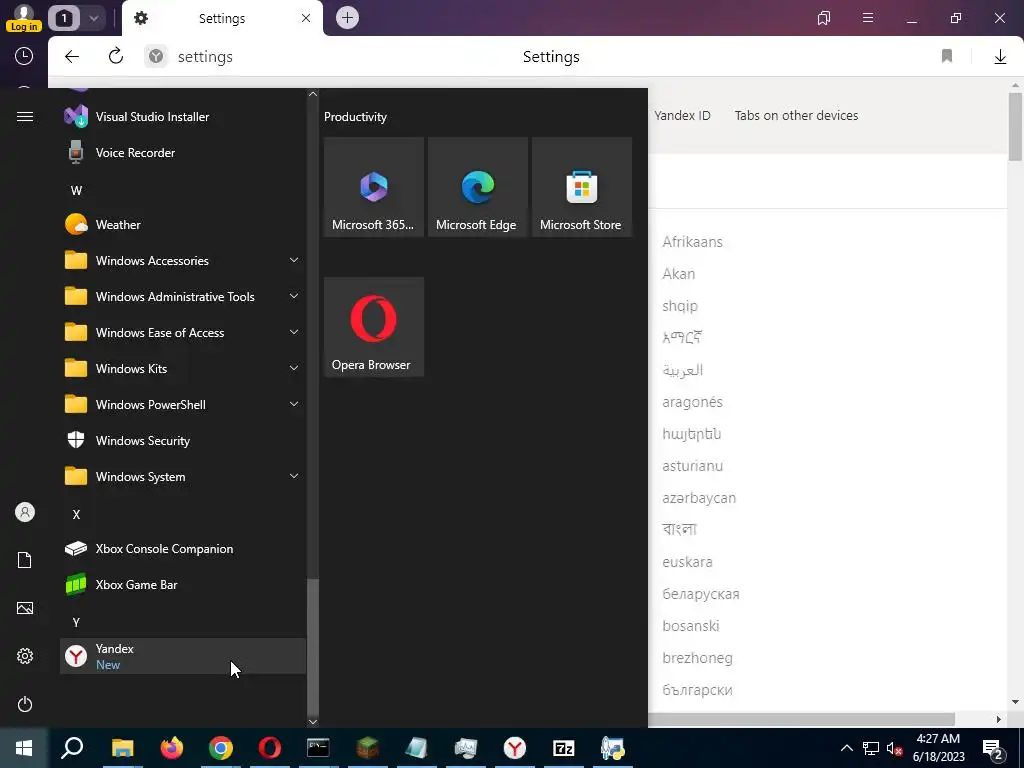Choose shqip language

(x=680, y=306)
